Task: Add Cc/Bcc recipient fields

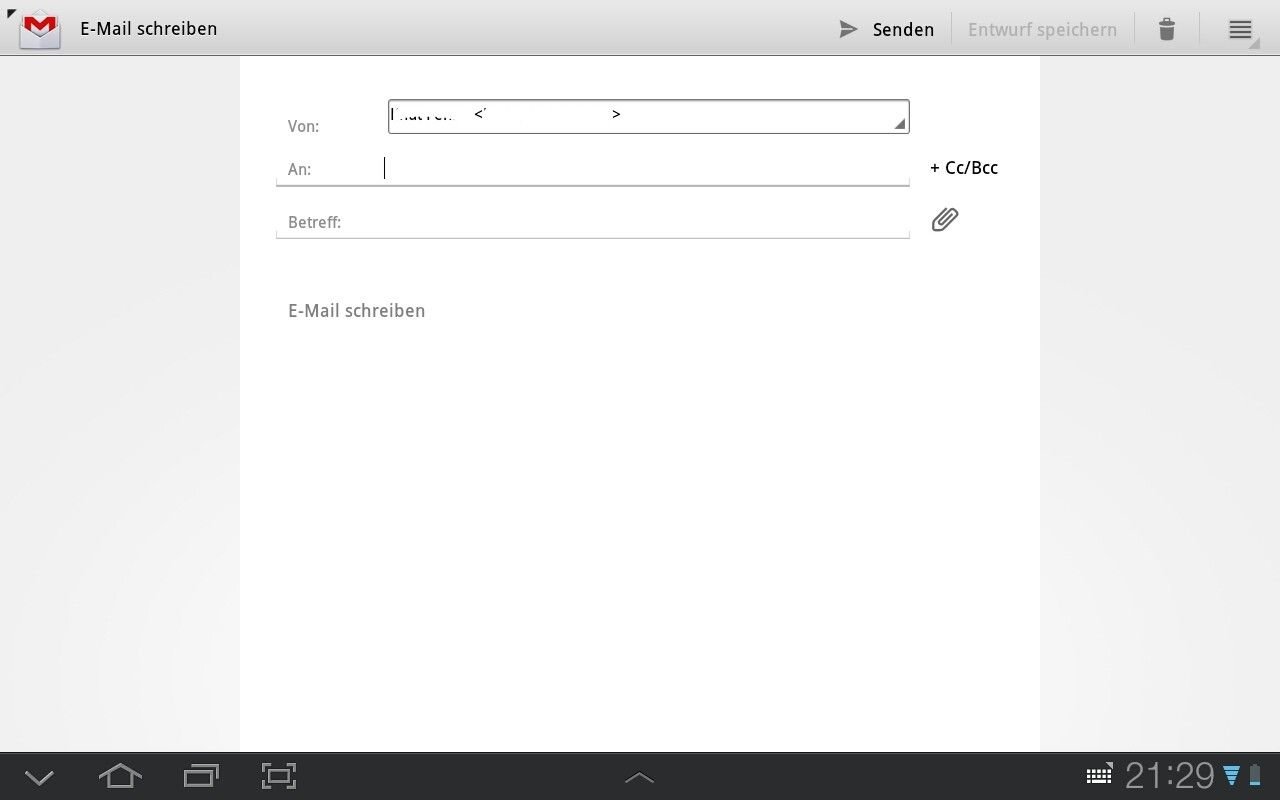Action: tap(964, 168)
